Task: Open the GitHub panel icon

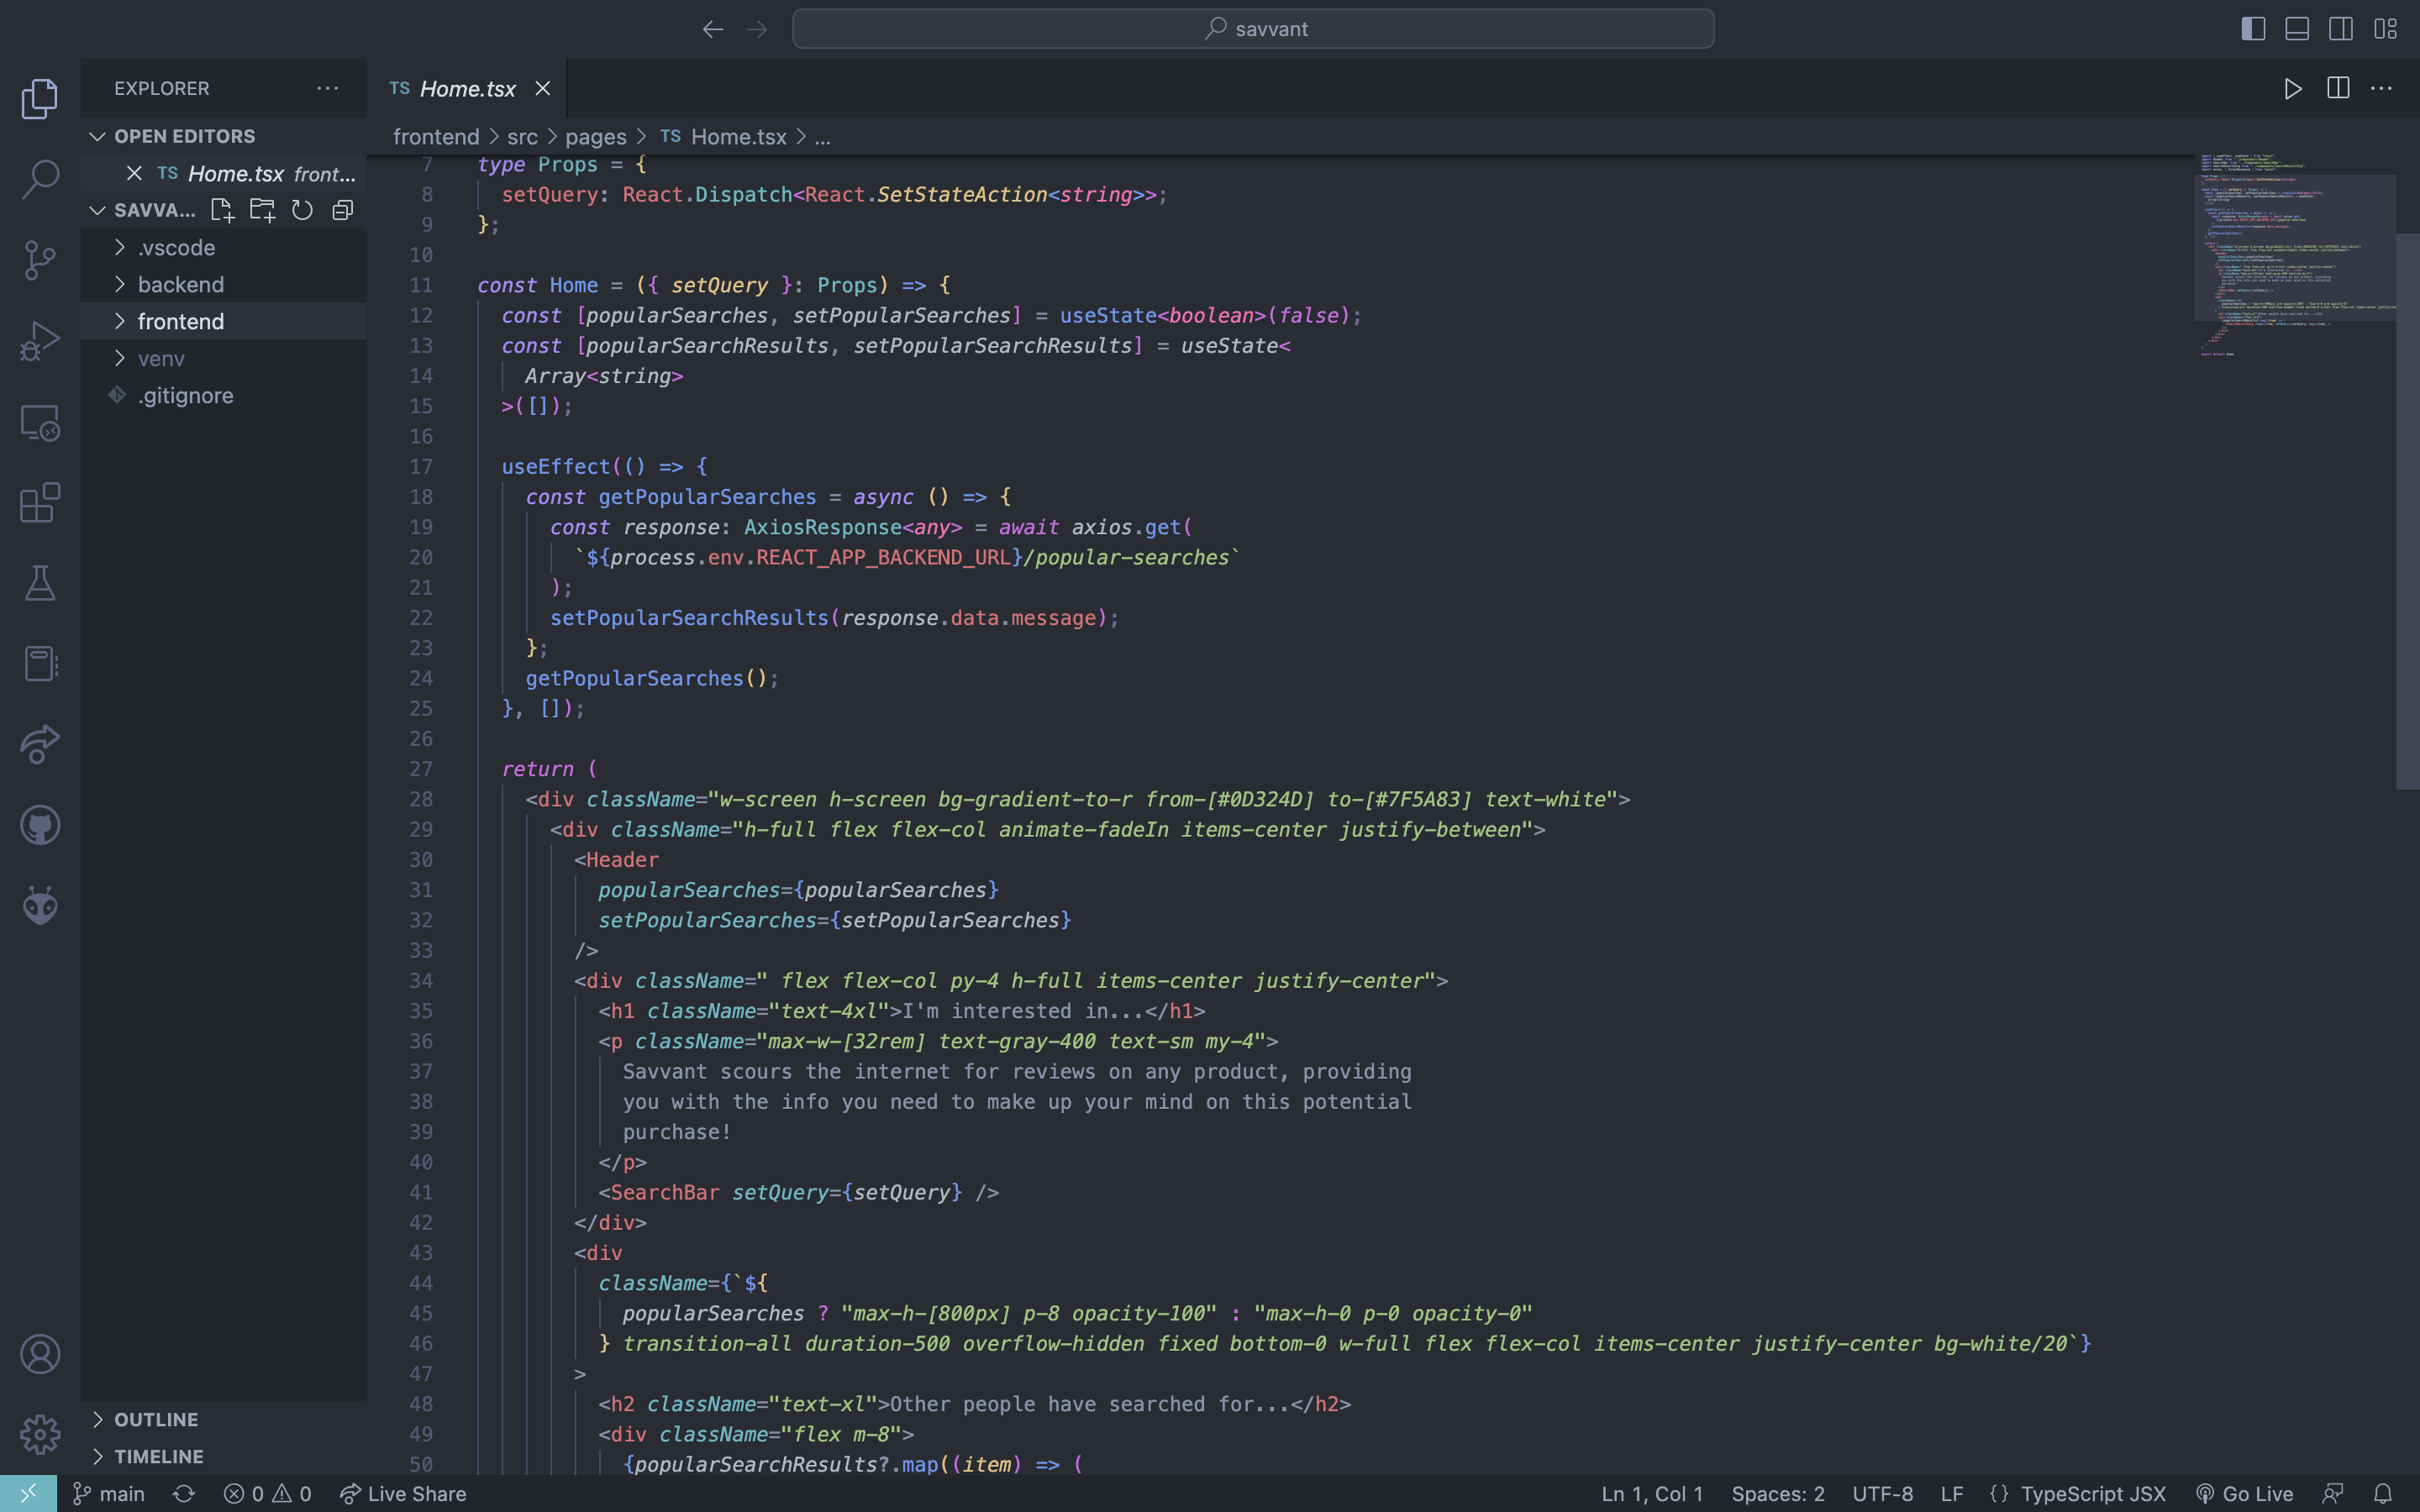Action: [x=40, y=825]
